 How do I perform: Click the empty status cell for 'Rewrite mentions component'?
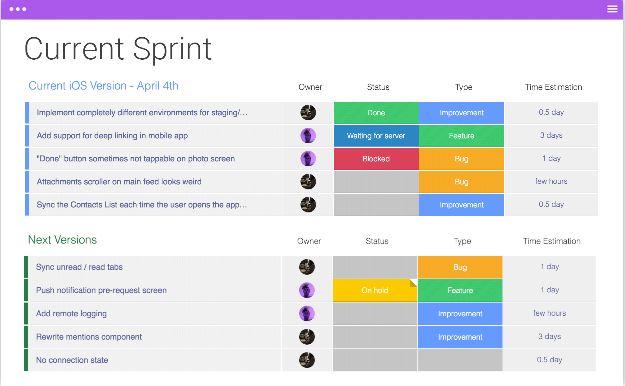click(375, 337)
